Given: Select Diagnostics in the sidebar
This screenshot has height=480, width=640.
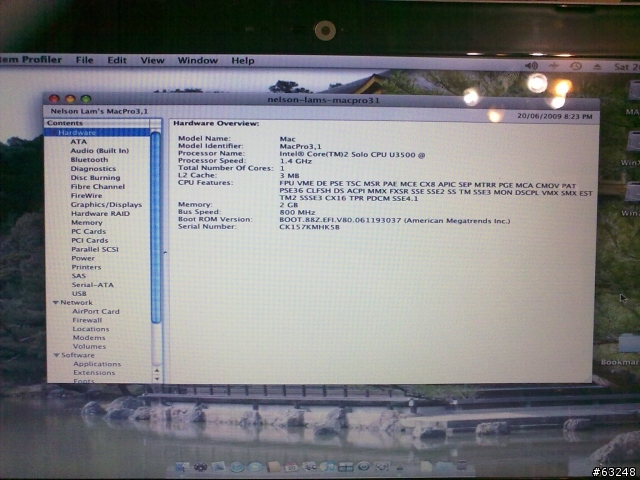Looking at the screenshot, I should click(93, 169).
